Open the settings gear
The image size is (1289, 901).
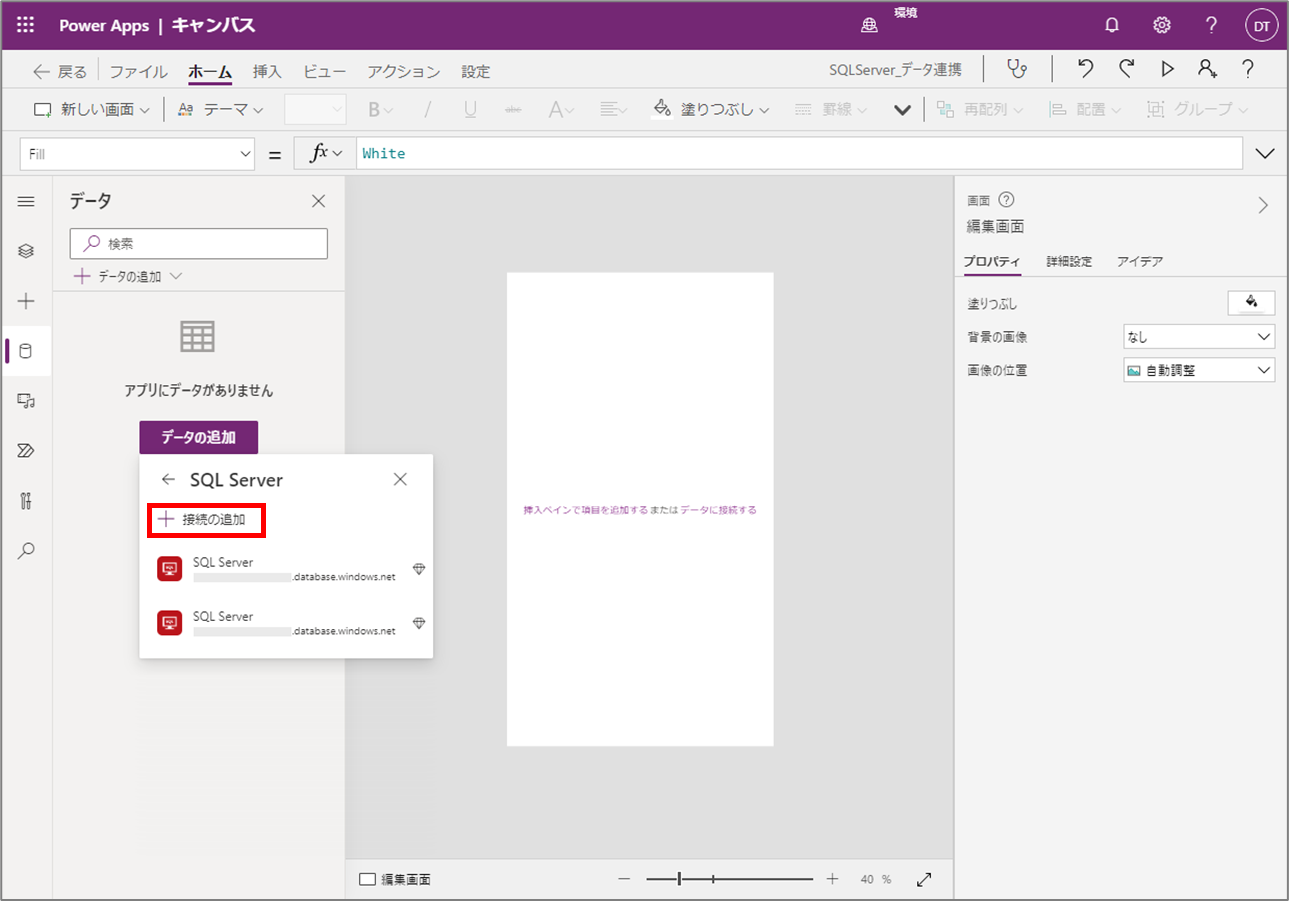tap(1161, 25)
